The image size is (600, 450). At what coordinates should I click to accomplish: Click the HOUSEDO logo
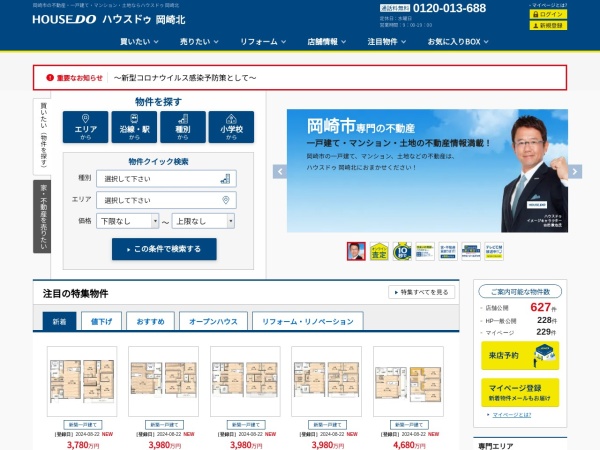(64, 19)
